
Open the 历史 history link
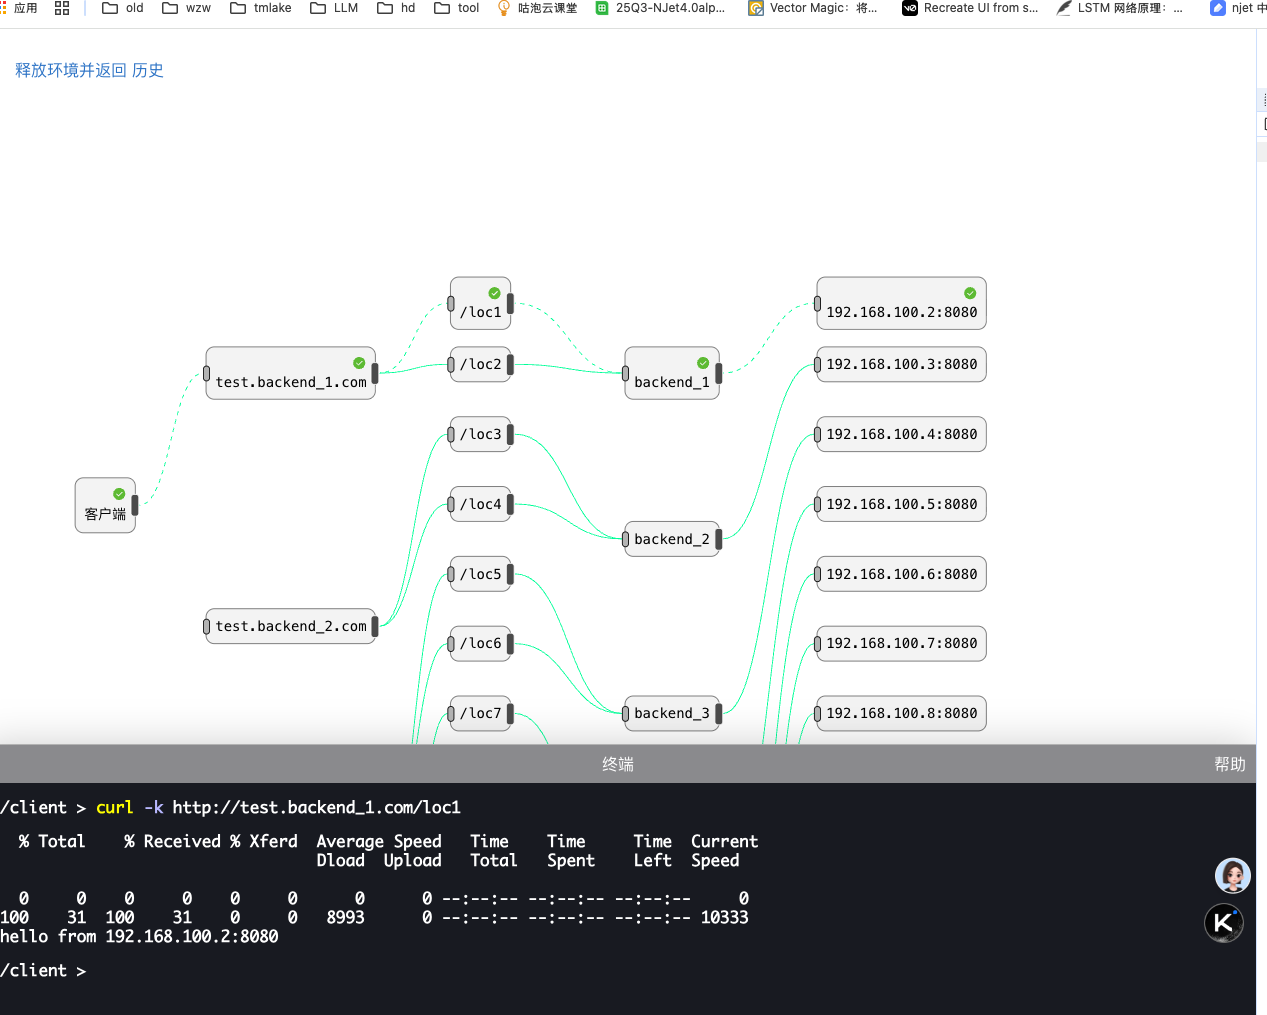(x=148, y=70)
